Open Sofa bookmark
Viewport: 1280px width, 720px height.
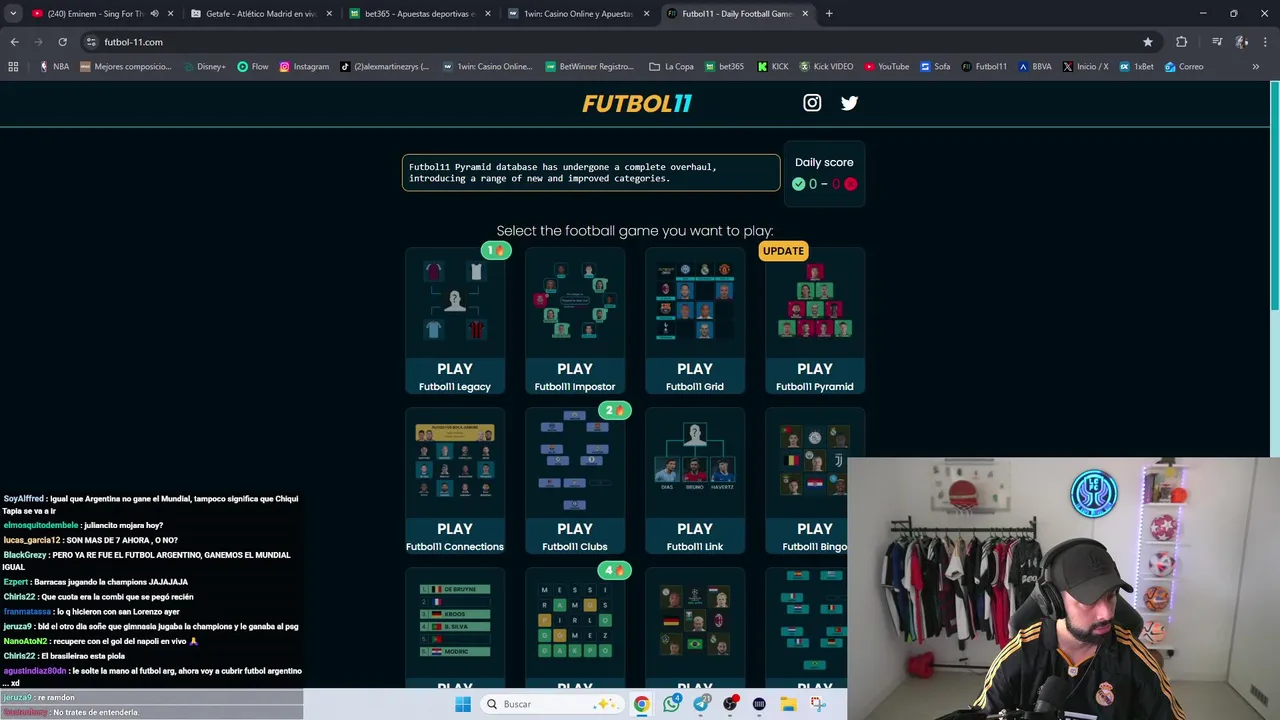click(x=935, y=67)
